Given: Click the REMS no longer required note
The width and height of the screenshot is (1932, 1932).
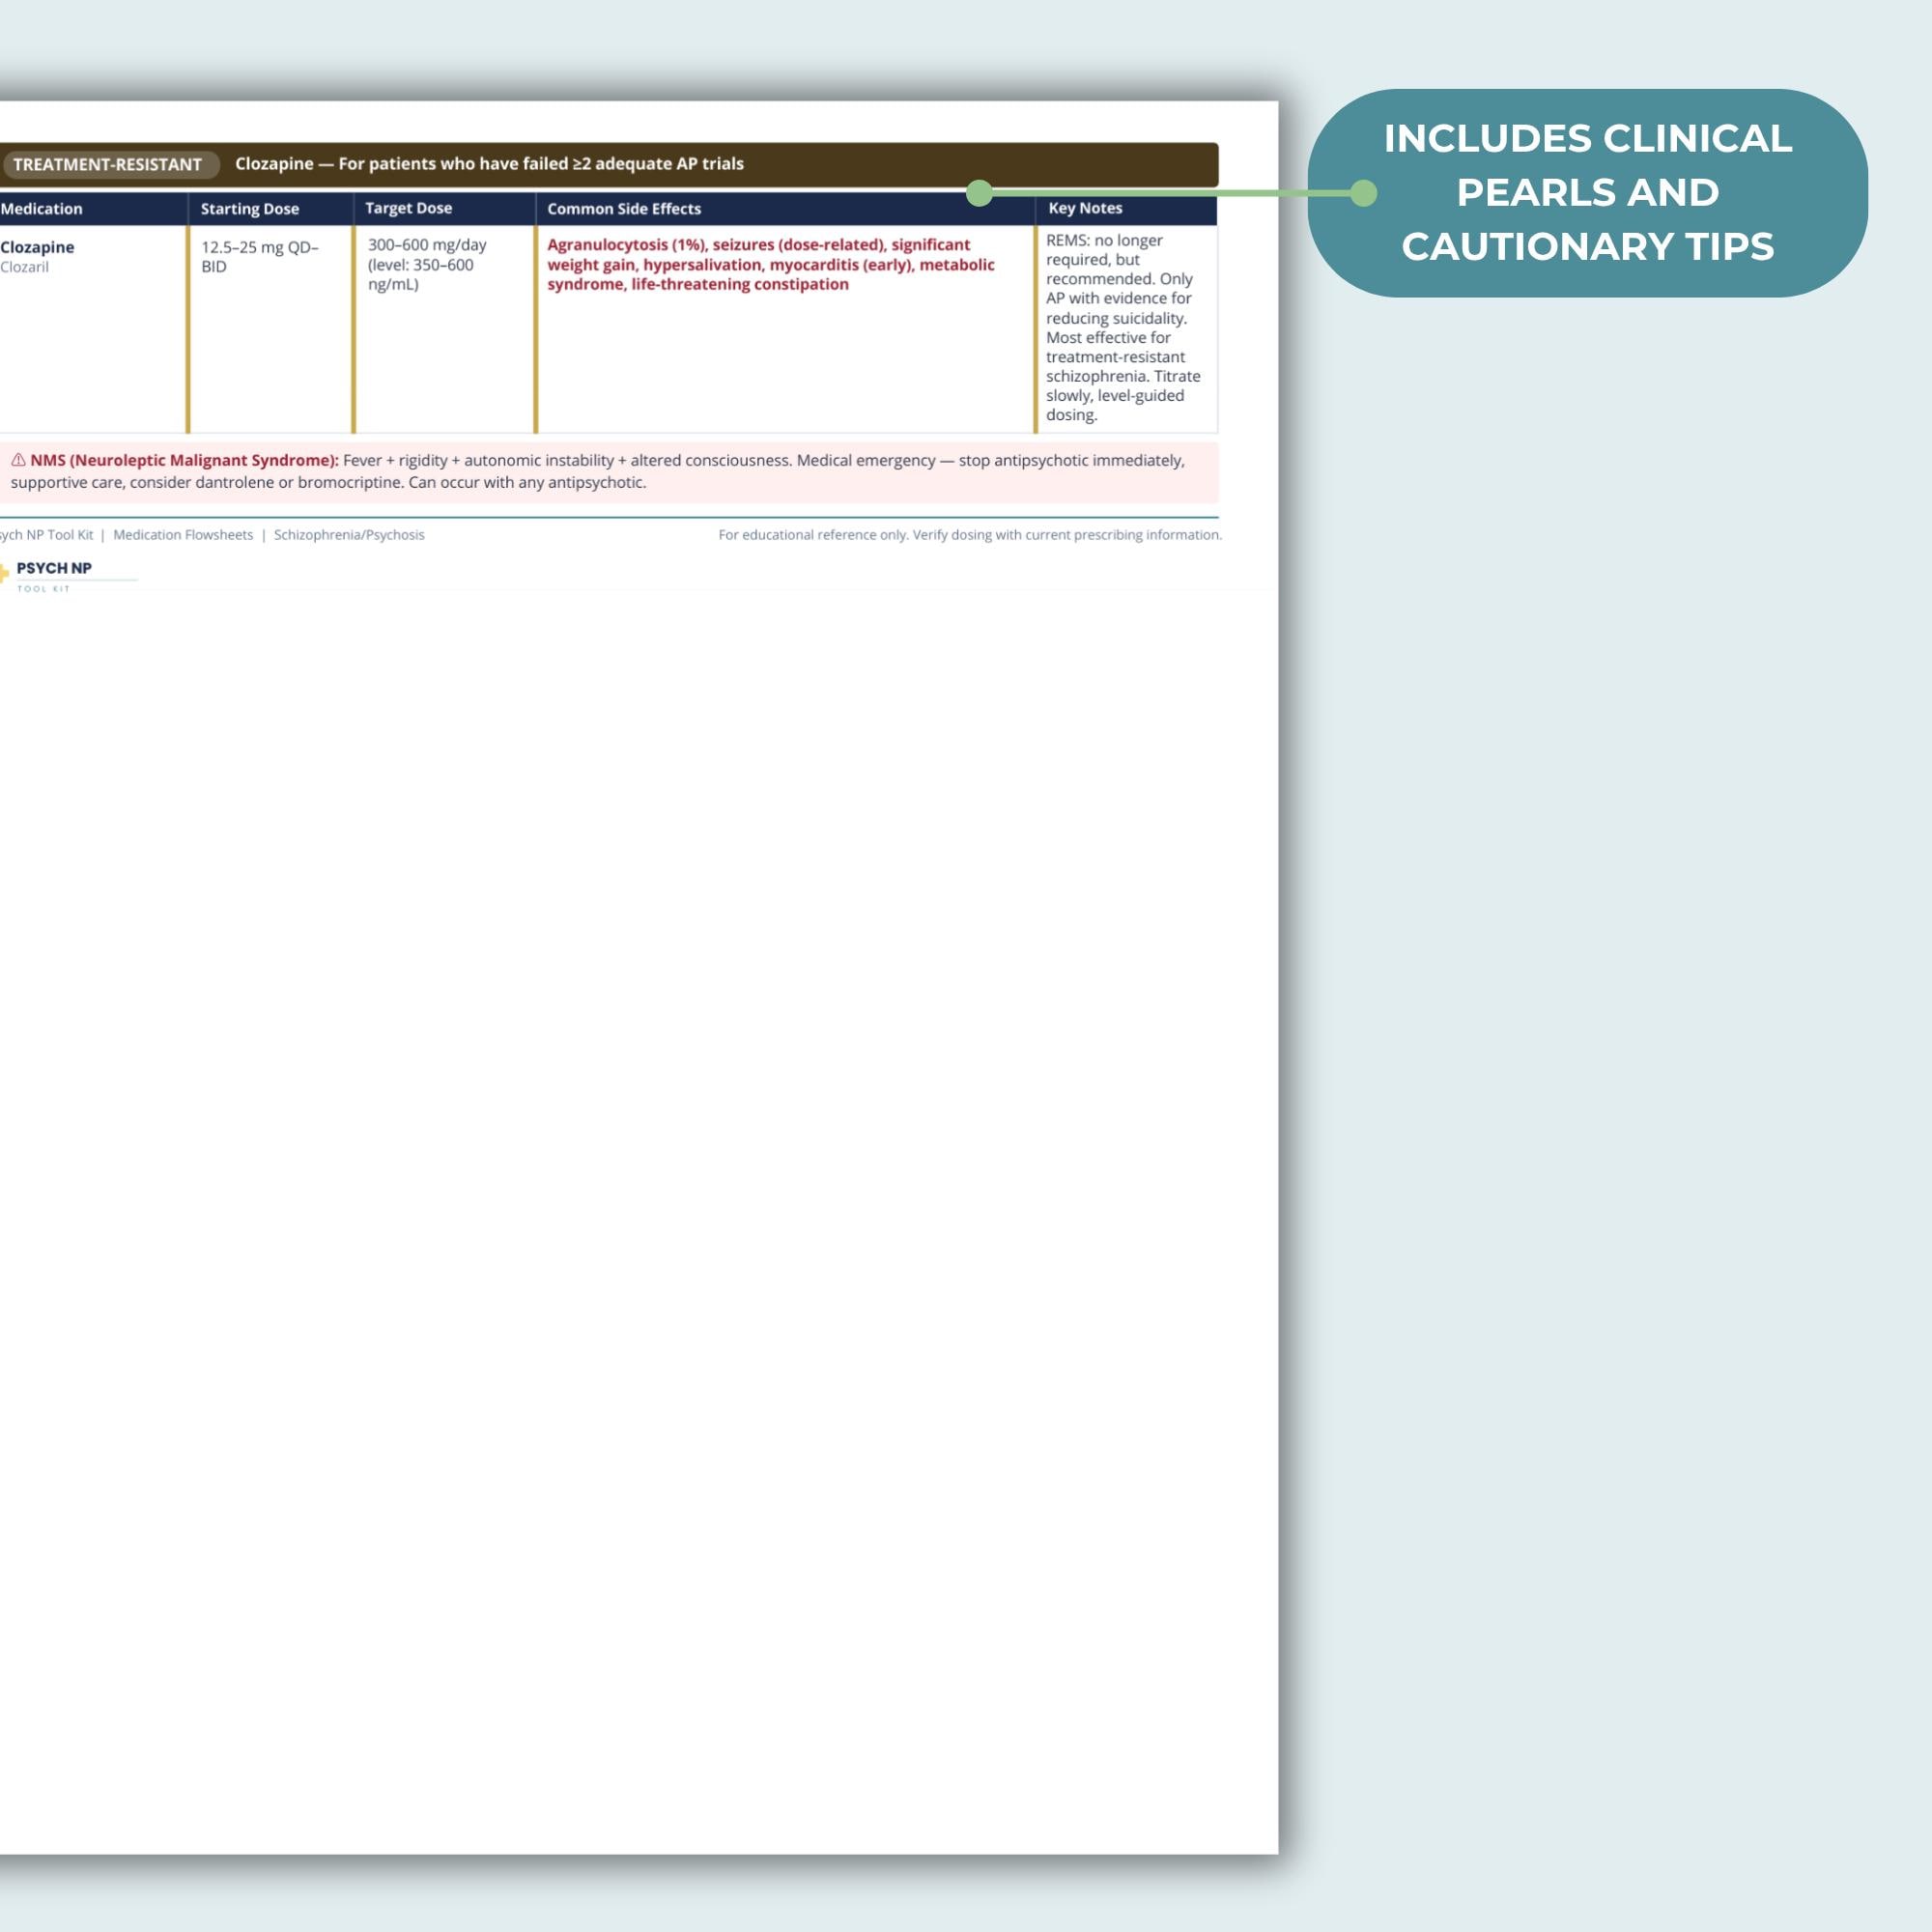Looking at the screenshot, I should tap(1123, 327).
